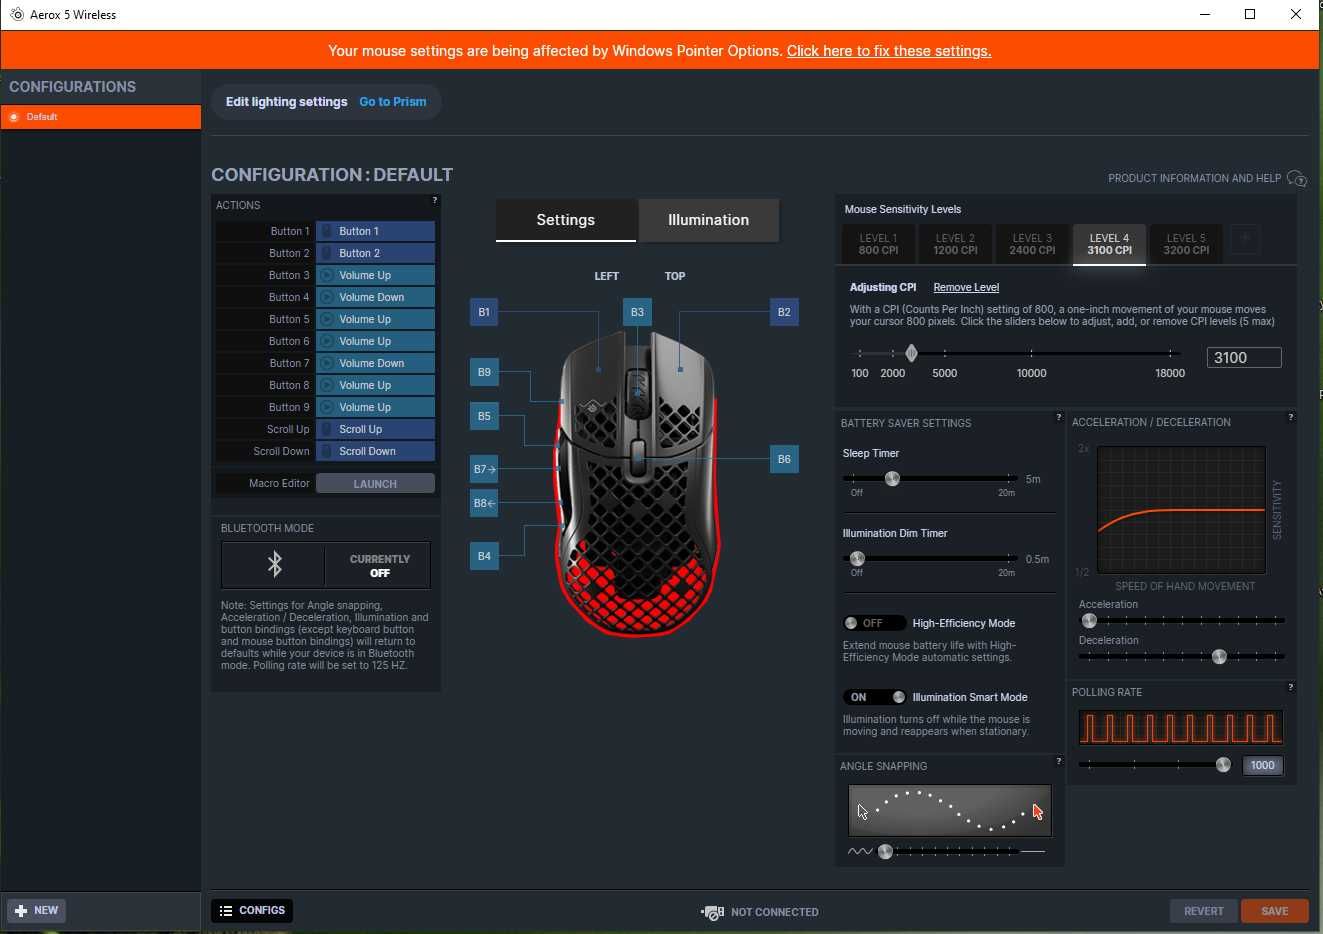Open Angle Snapping help question mark
Viewport: 1323px width, 934px height.
tap(1058, 761)
